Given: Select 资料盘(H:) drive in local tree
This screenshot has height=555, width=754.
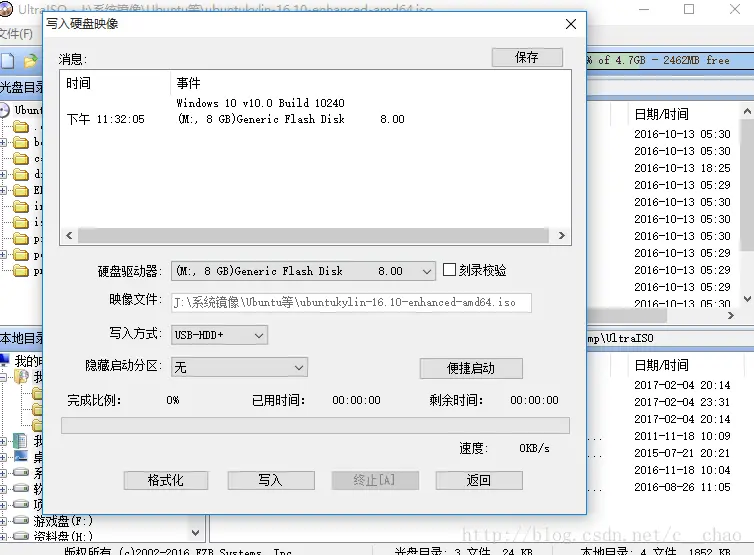Looking at the screenshot, I should pyautogui.click(x=63, y=536).
